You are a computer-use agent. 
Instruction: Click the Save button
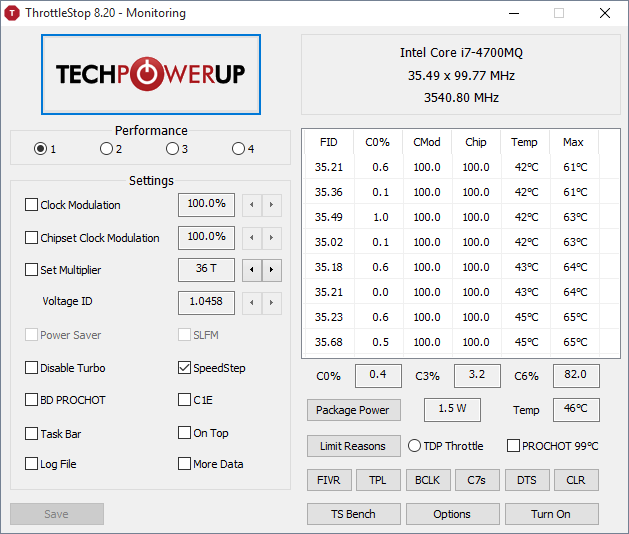57,514
